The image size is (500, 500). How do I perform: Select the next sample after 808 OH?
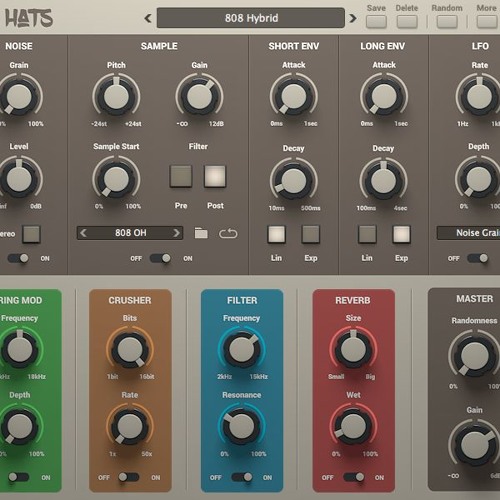click(176, 233)
